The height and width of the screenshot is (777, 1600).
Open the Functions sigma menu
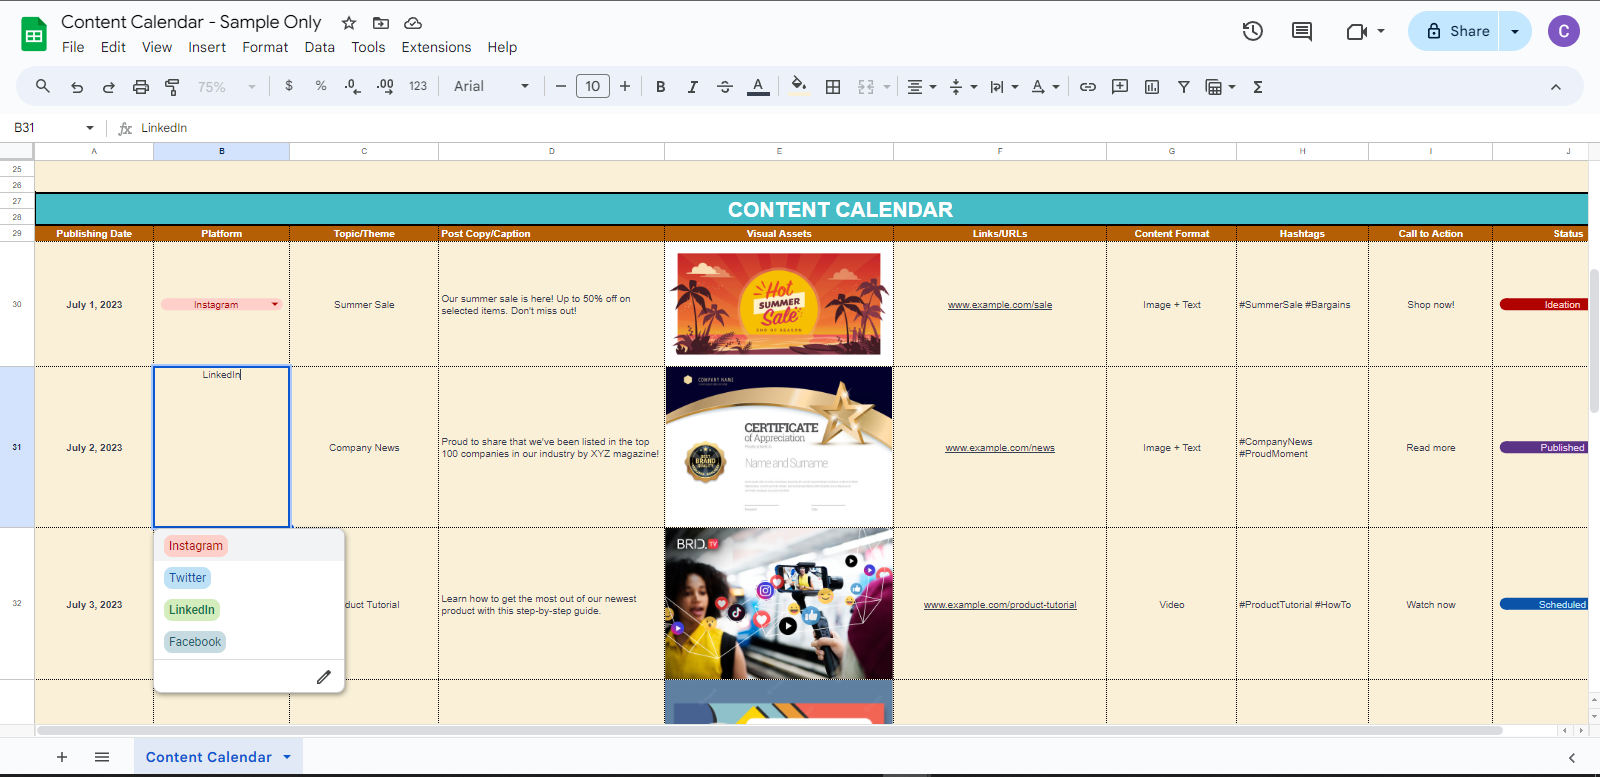coord(1258,87)
